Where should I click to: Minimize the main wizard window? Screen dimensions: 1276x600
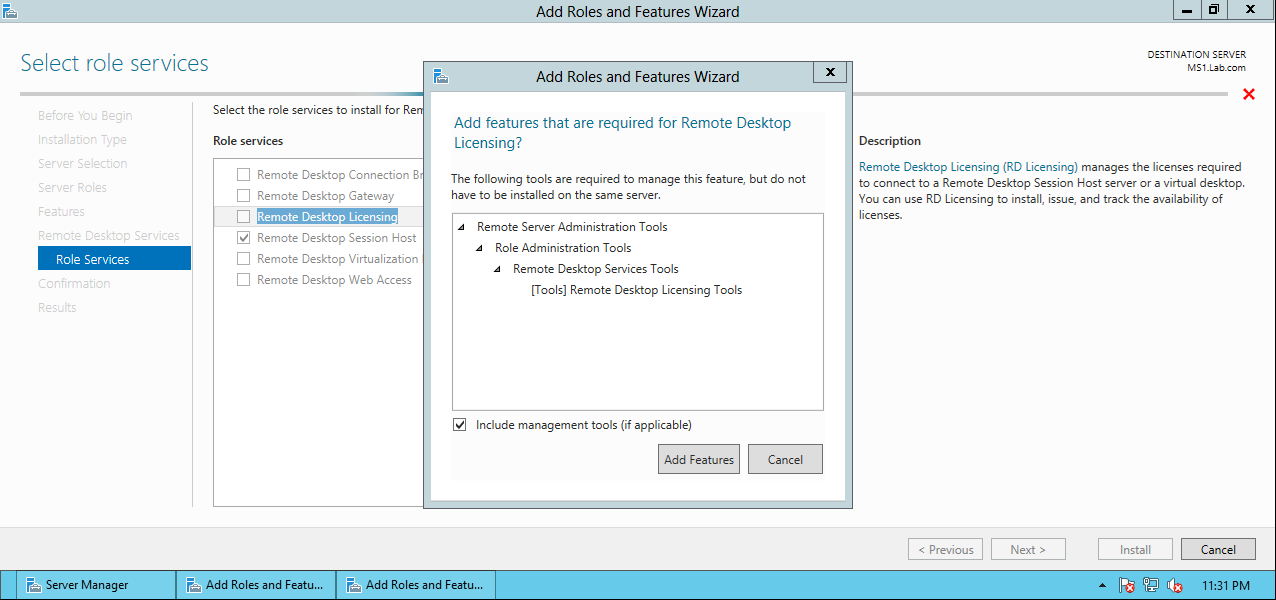[x=1186, y=9]
